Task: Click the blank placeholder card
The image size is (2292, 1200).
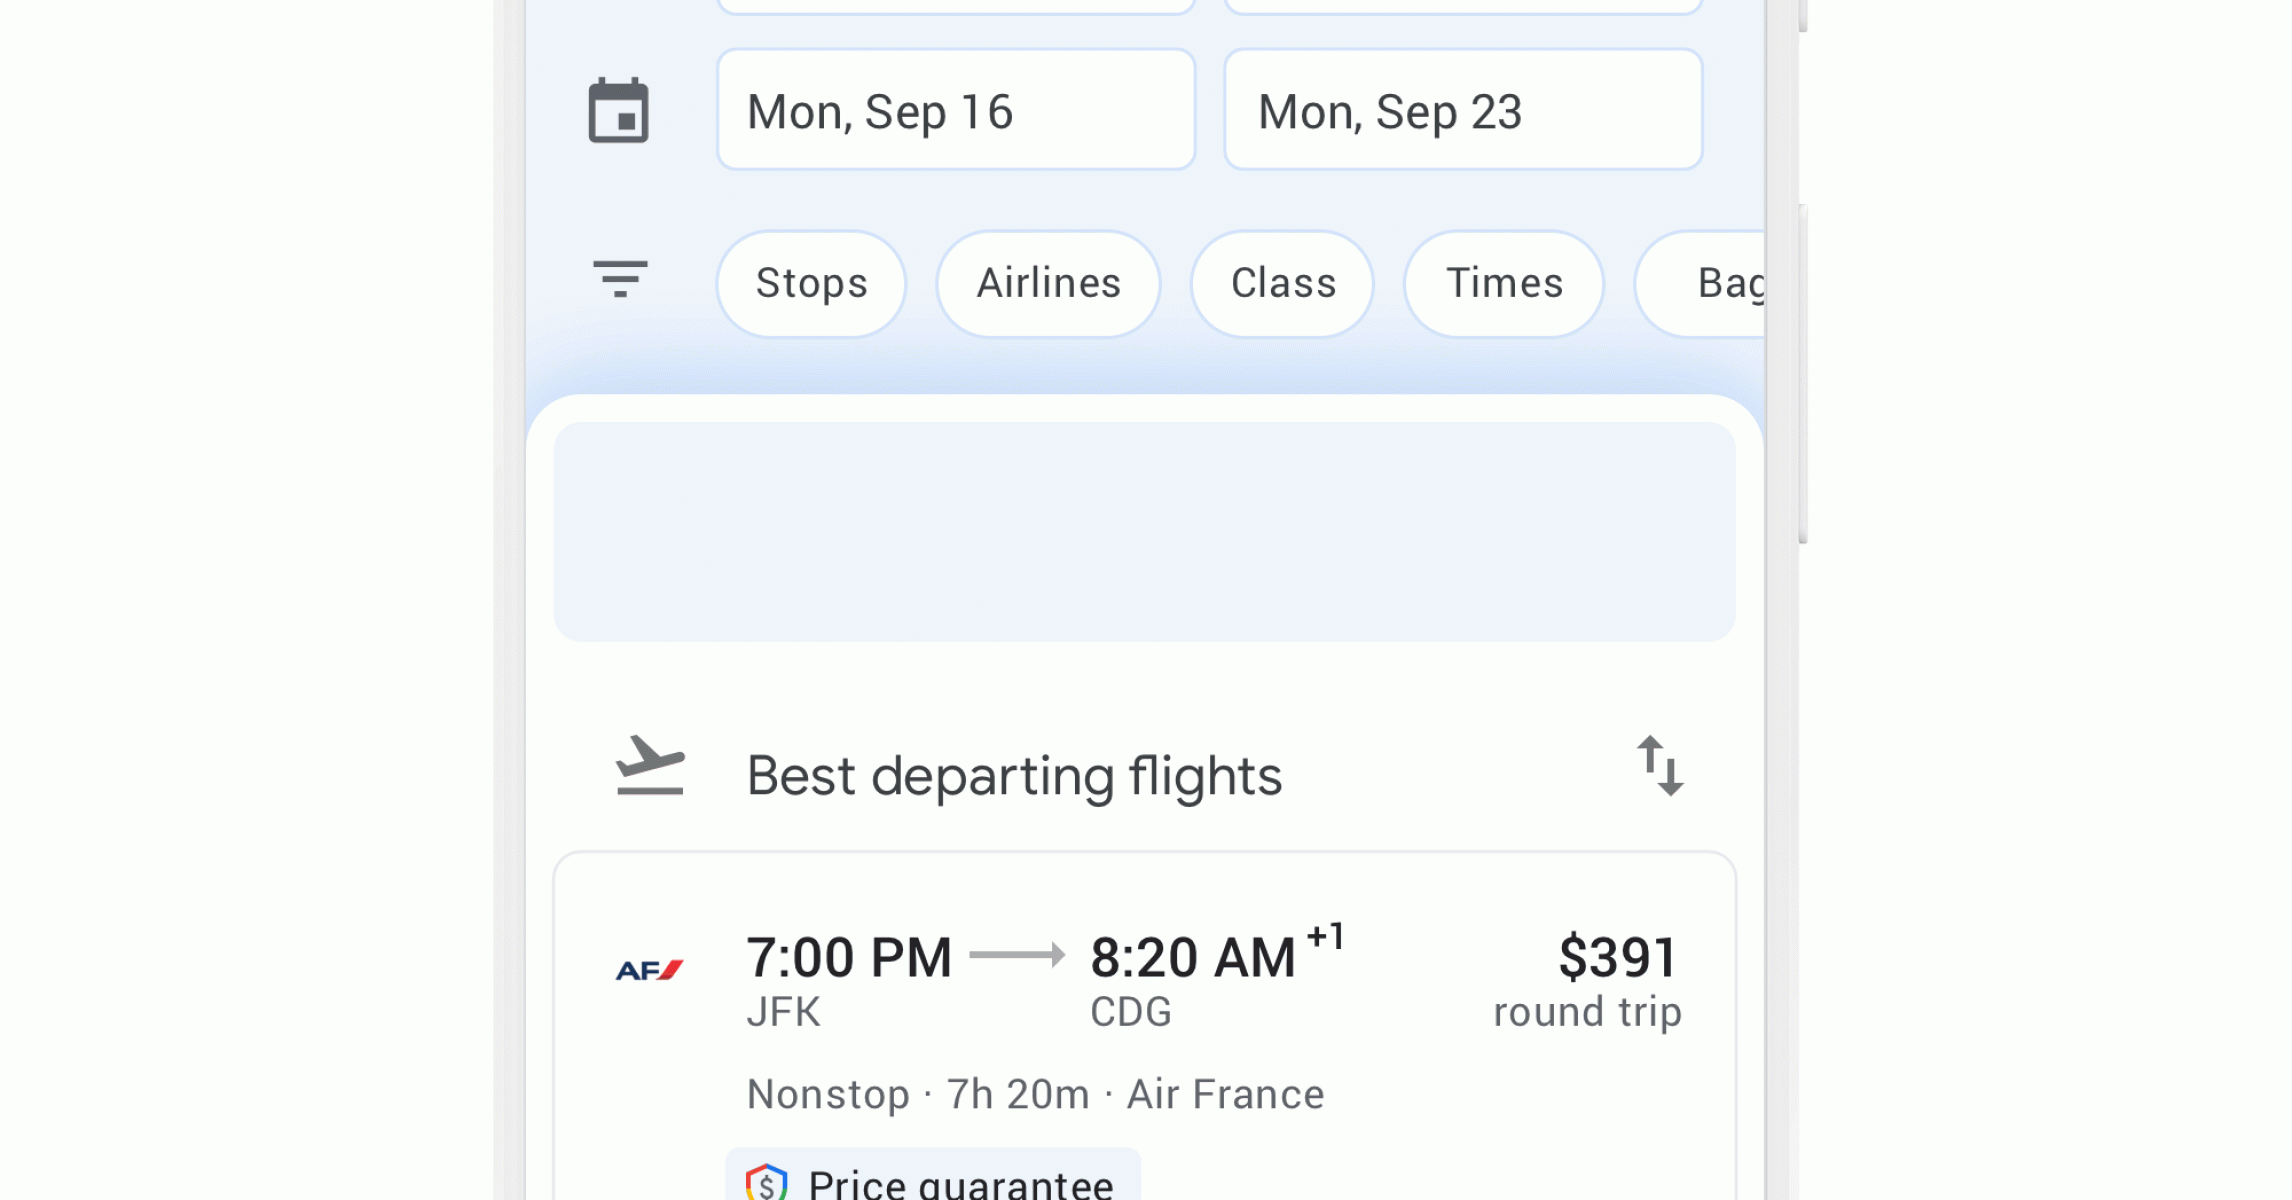Action: (x=1144, y=532)
